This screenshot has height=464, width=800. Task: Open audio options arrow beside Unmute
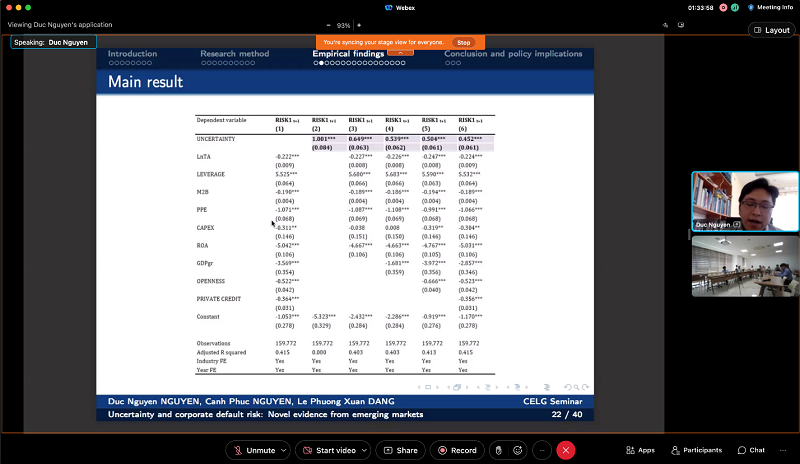click(284, 450)
